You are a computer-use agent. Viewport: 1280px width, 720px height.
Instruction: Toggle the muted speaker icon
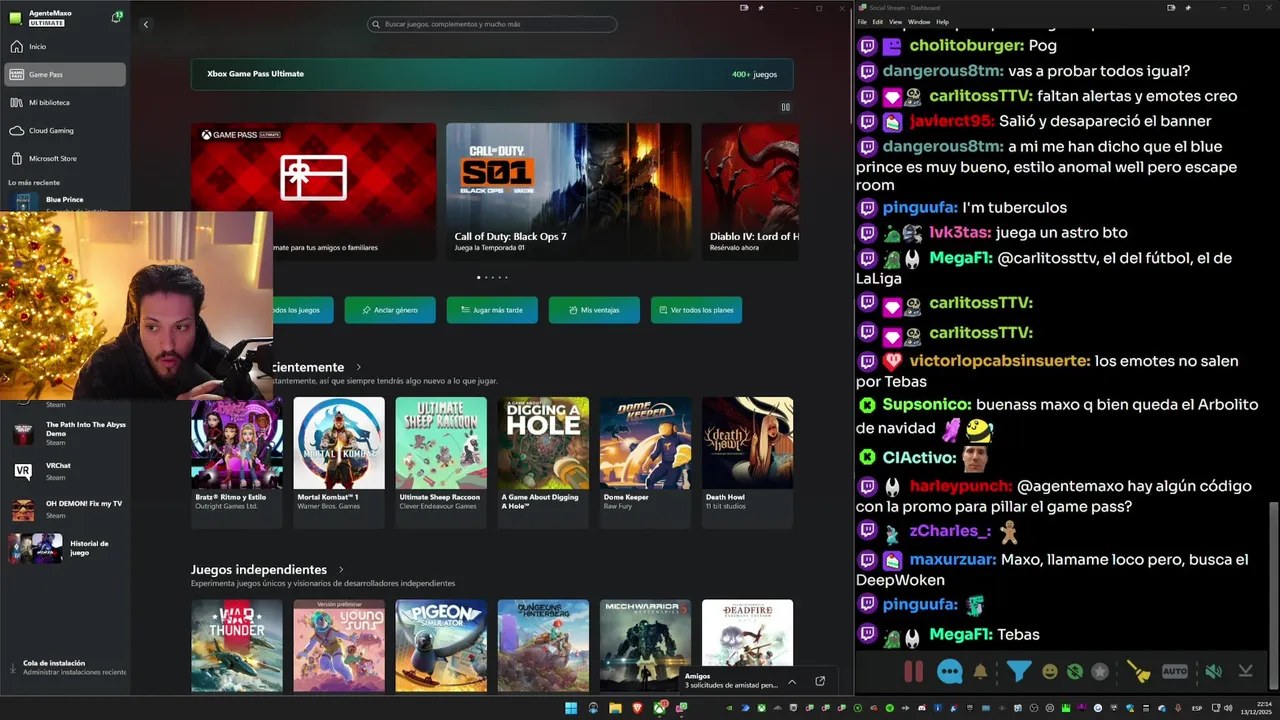pos(1213,672)
